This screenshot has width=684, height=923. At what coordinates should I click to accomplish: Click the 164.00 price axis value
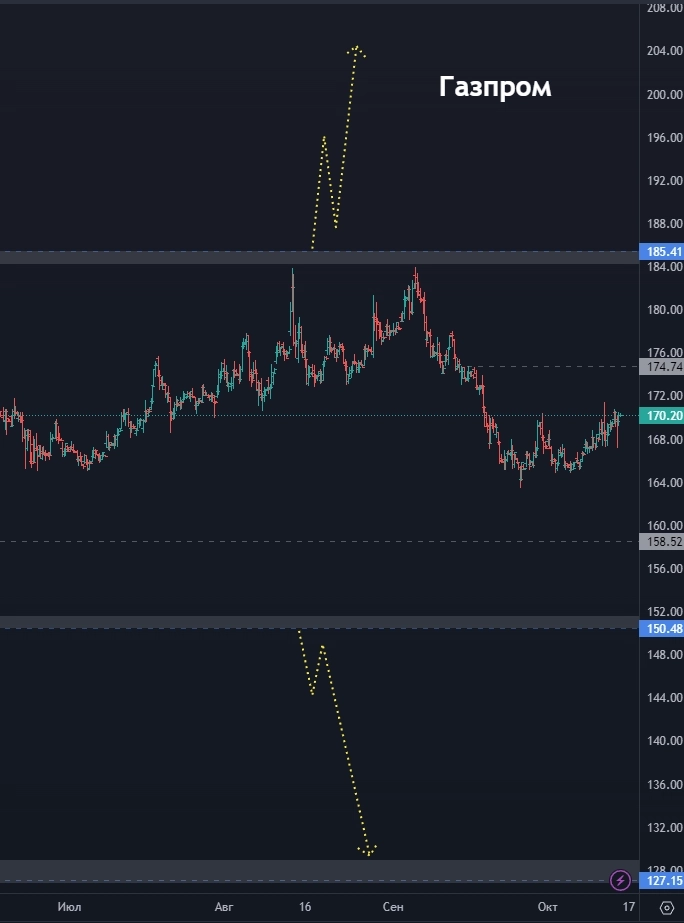tap(664, 482)
